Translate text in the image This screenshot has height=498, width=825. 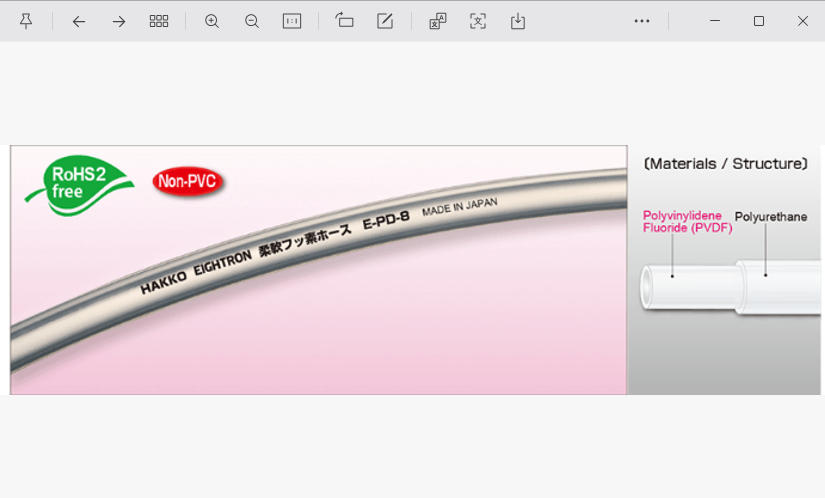click(x=438, y=21)
